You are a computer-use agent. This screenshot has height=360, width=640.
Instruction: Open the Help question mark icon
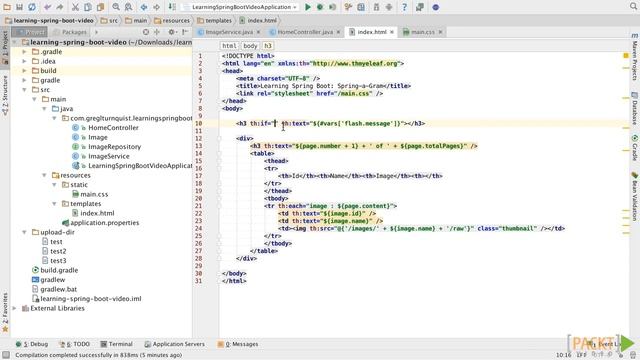404,7
